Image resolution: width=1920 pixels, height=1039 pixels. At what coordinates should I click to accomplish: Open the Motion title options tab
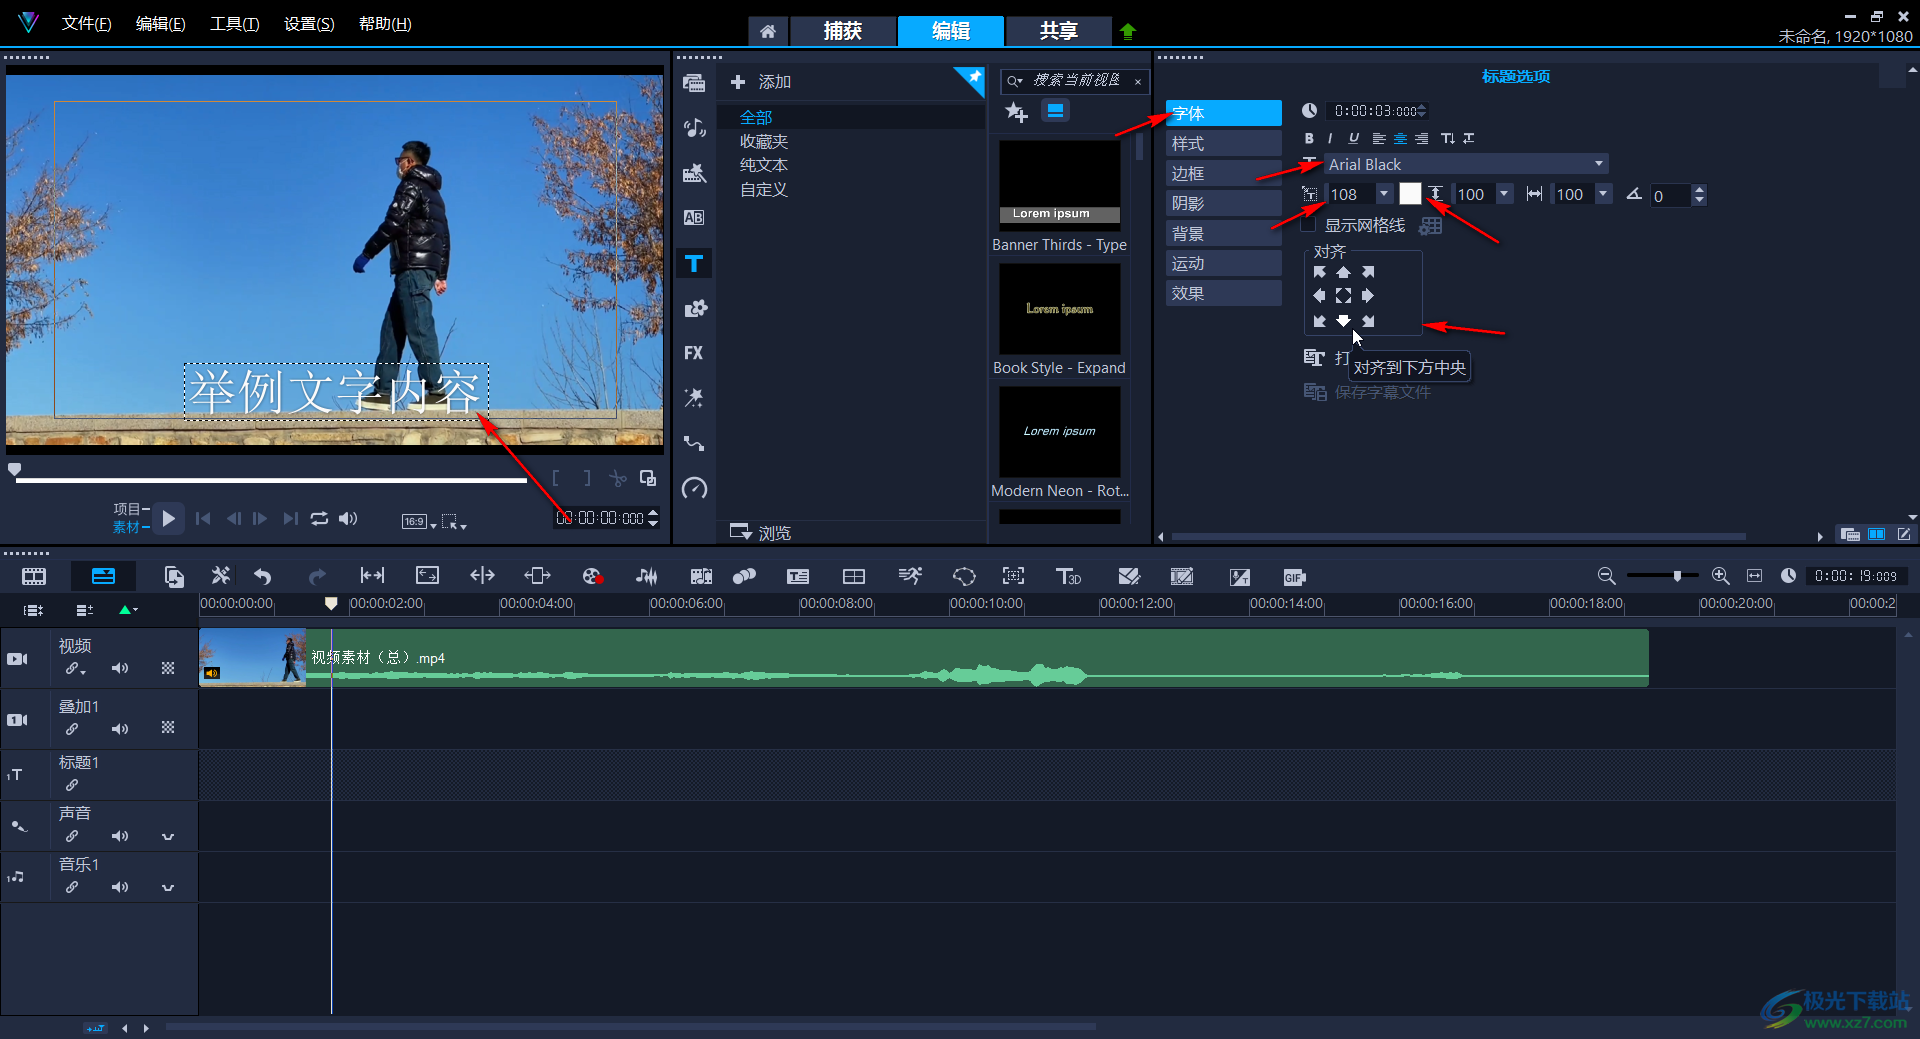[x=1223, y=263]
